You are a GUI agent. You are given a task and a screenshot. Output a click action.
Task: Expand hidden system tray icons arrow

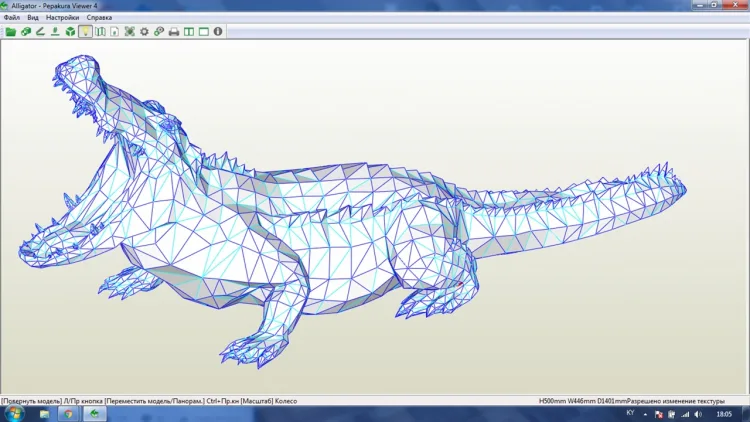tap(645, 414)
